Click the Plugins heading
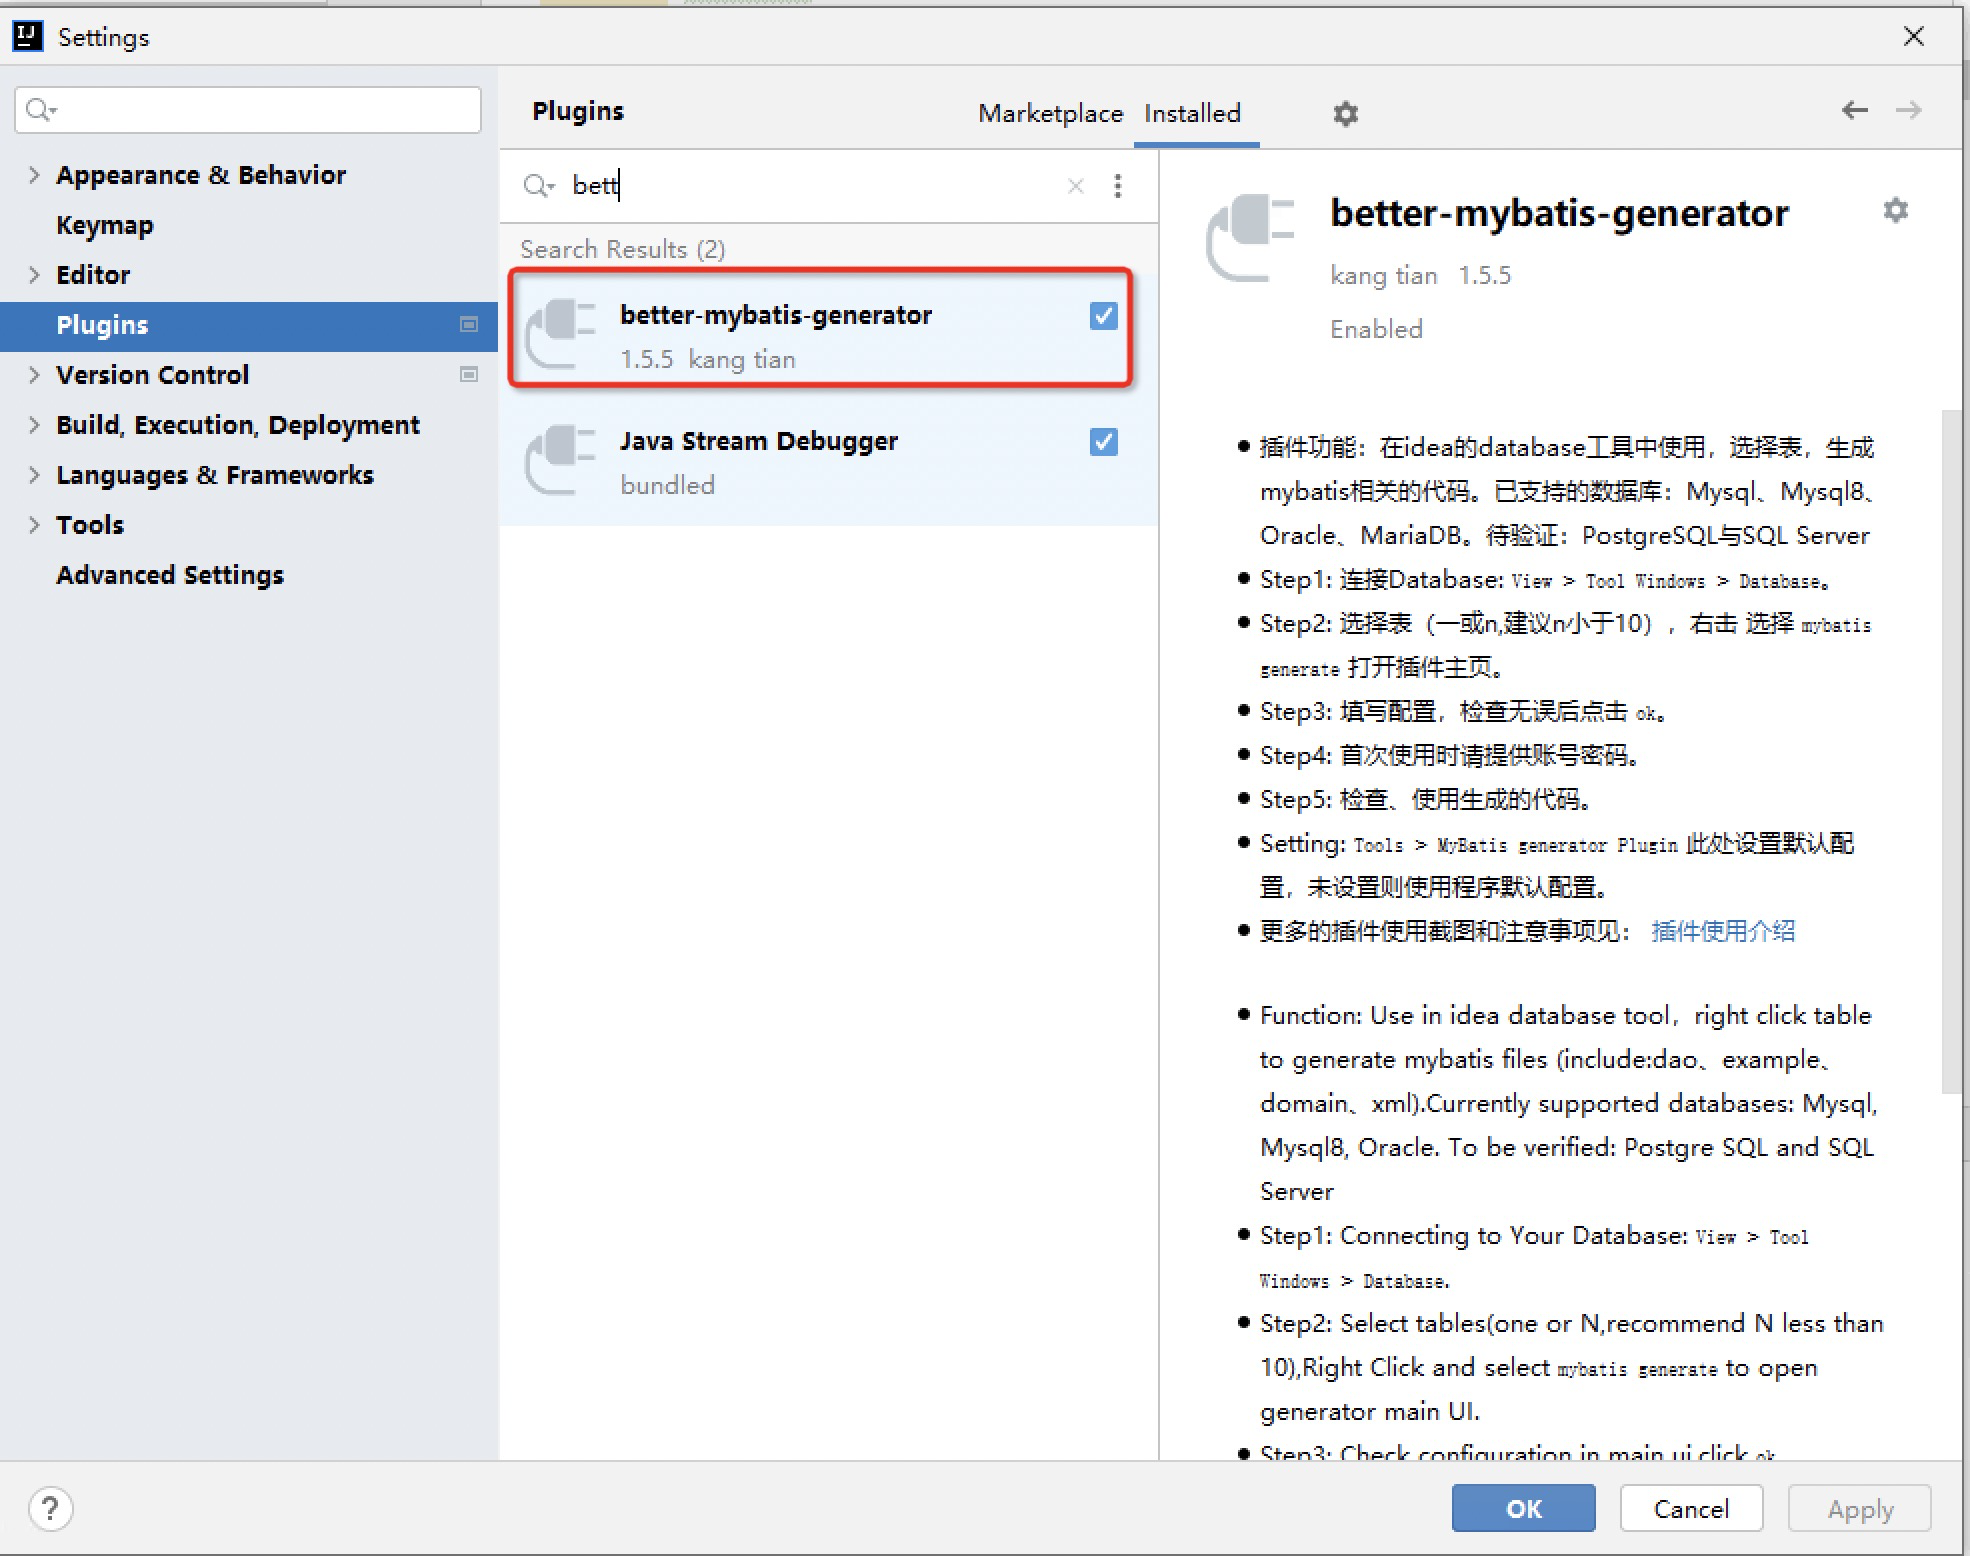Screen dimensions: 1970x1556 [578, 111]
